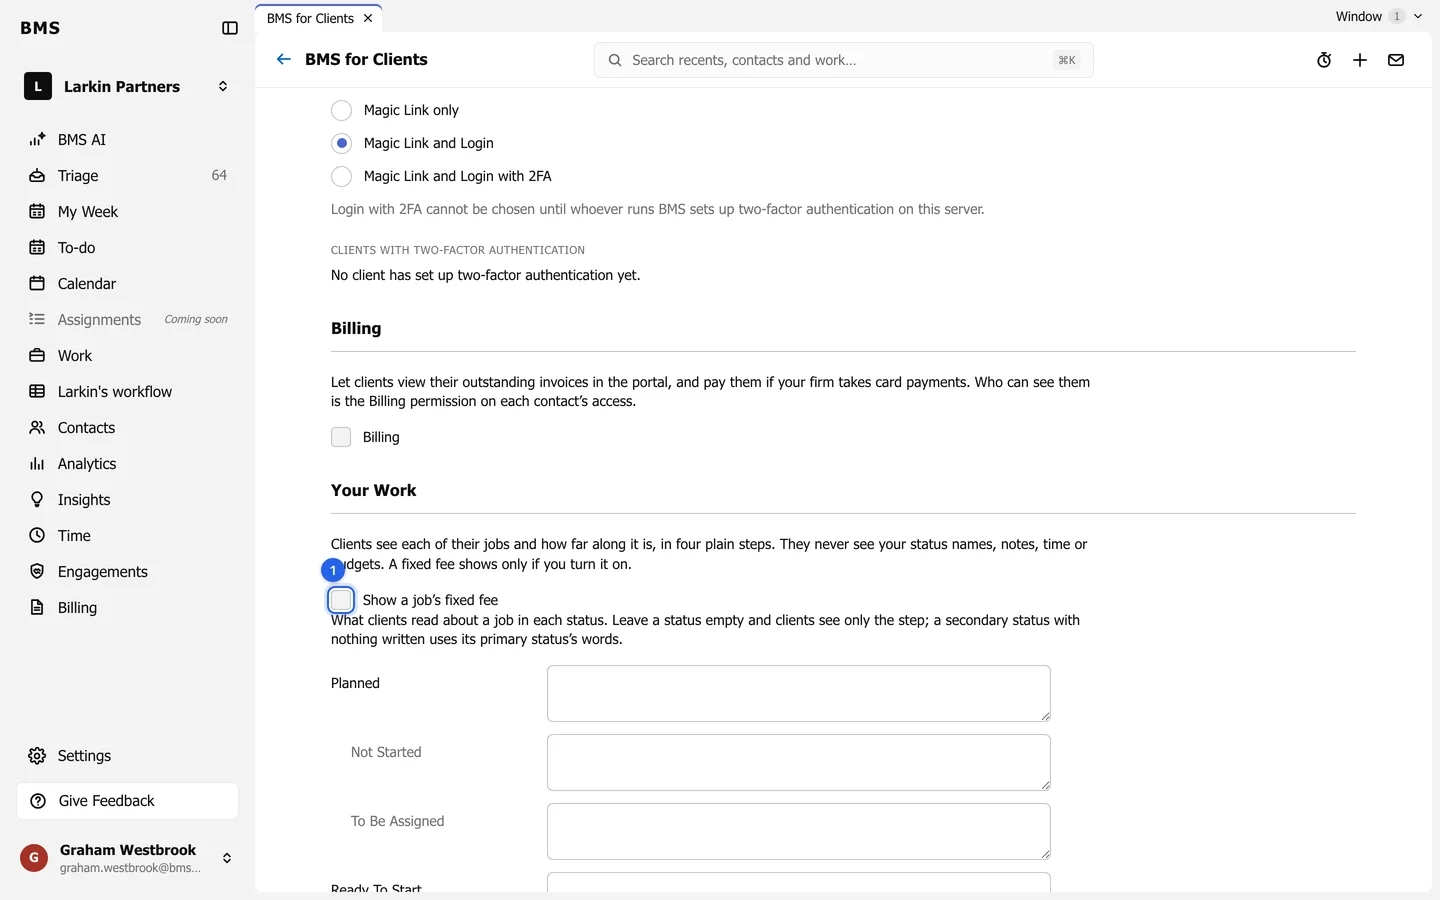Click the Give Feedback button
The height and width of the screenshot is (900, 1440).
click(127, 801)
